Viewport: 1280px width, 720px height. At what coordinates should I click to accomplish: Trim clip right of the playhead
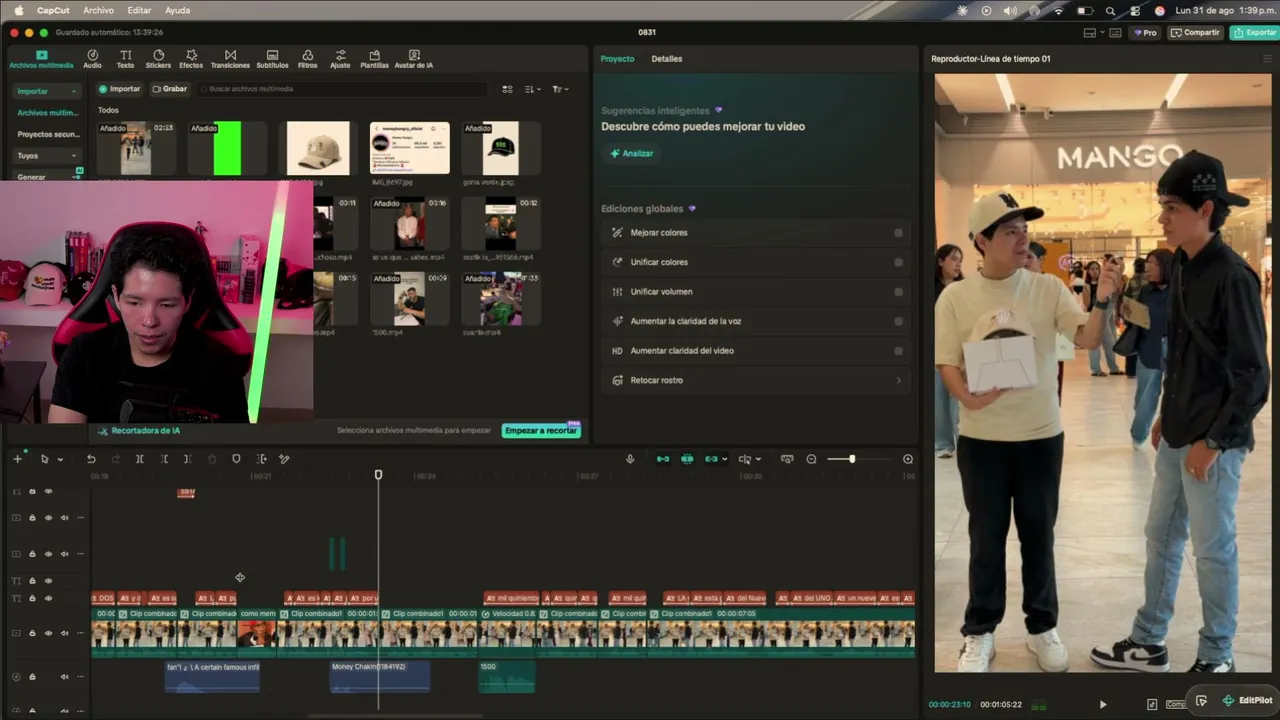pos(187,459)
